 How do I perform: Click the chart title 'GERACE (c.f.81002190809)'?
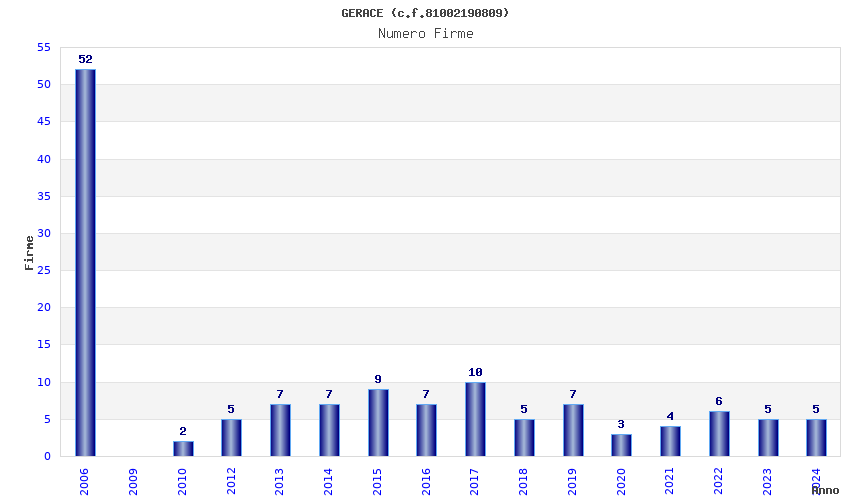click(425, 13)
